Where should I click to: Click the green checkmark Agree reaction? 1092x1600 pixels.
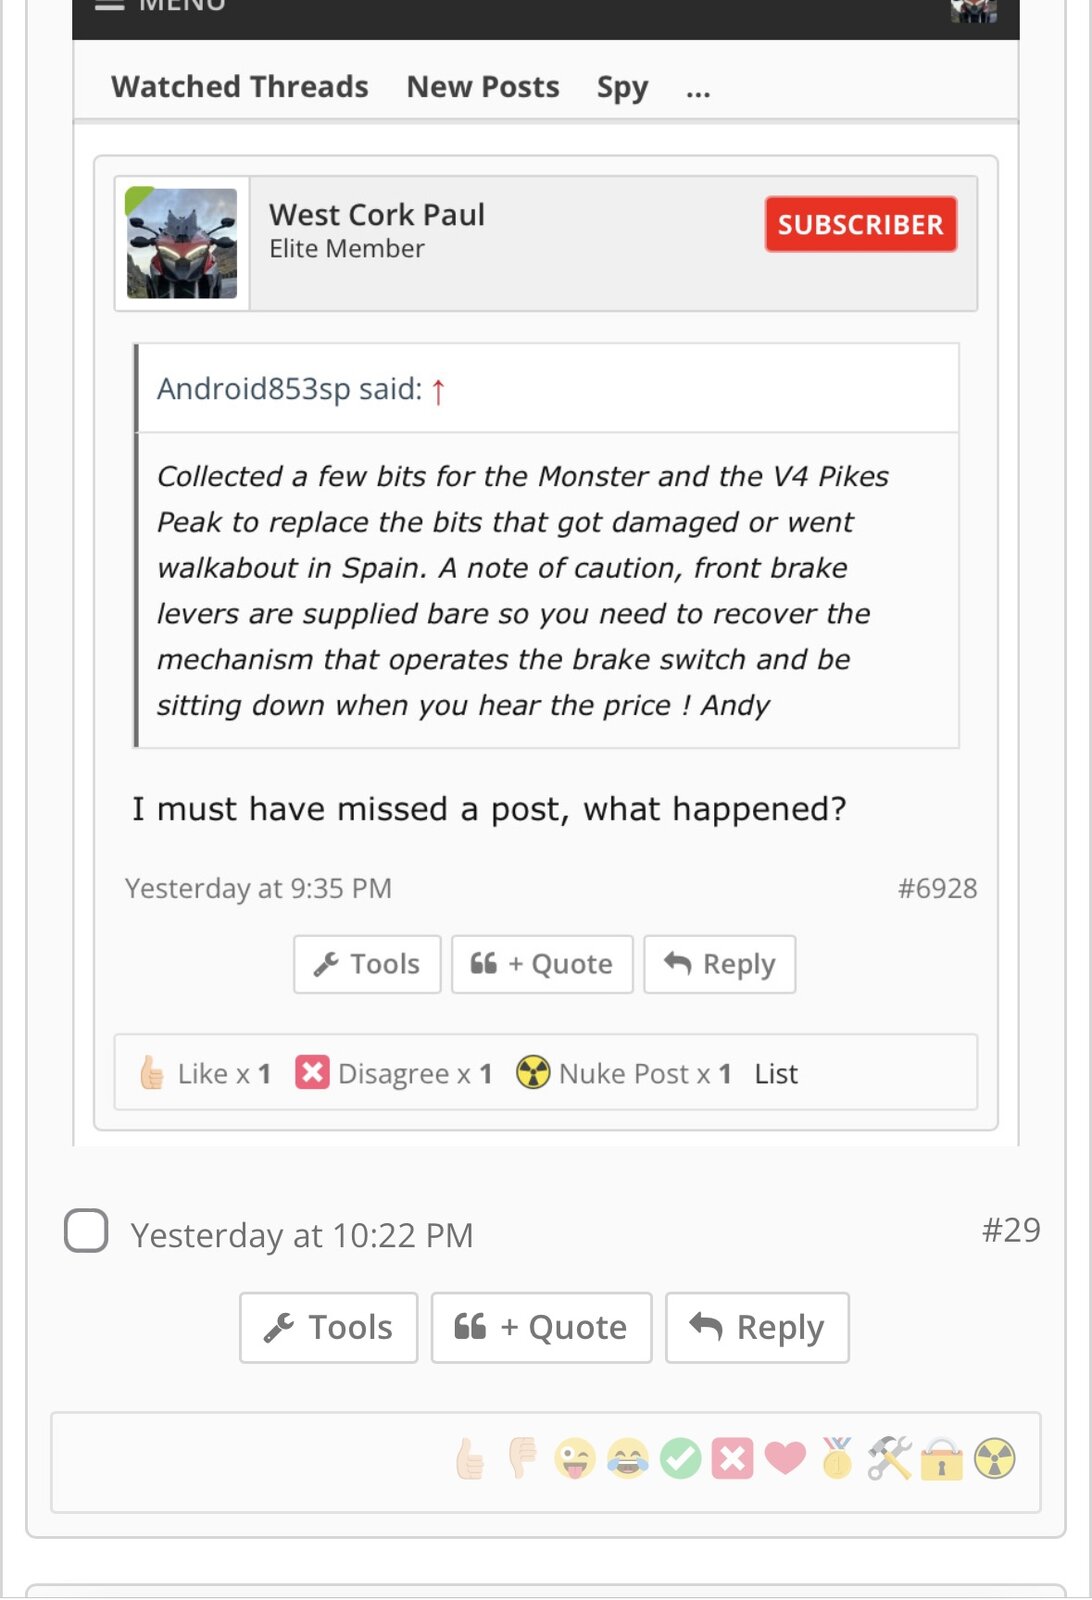pyautogui.click(x=681, y=1459)
